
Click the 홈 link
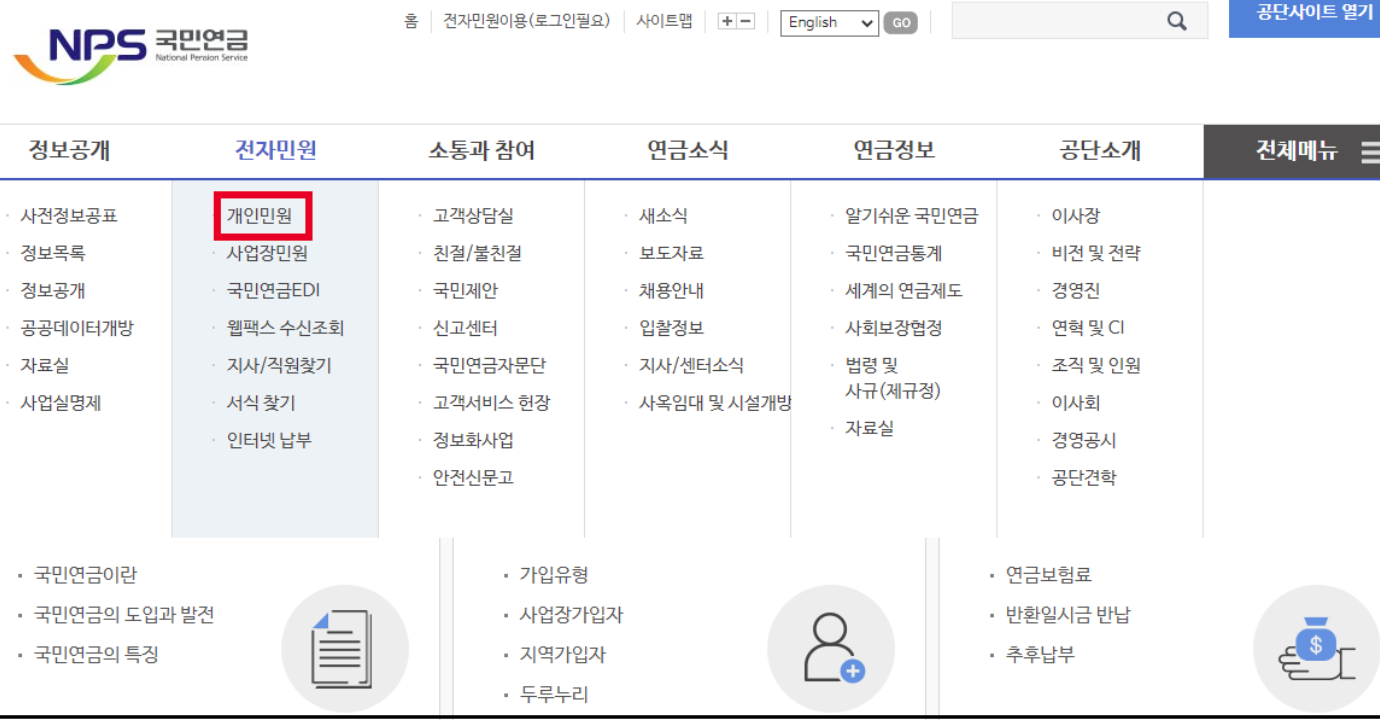tap(410, 19)
